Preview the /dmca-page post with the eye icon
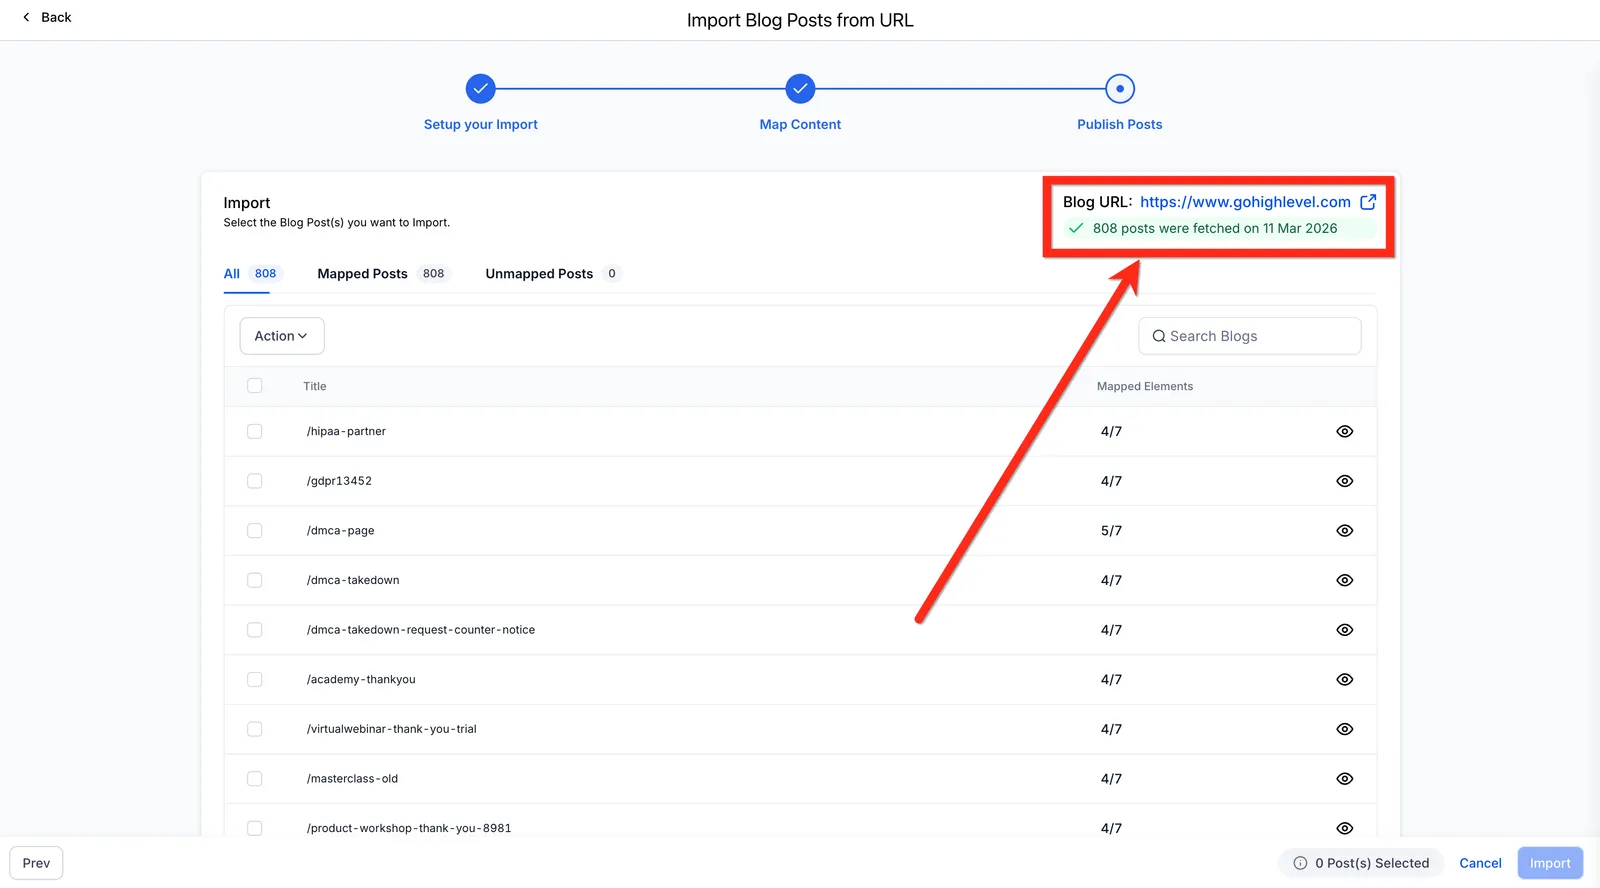The image size is (1600, 888). tap(1345, 531)
